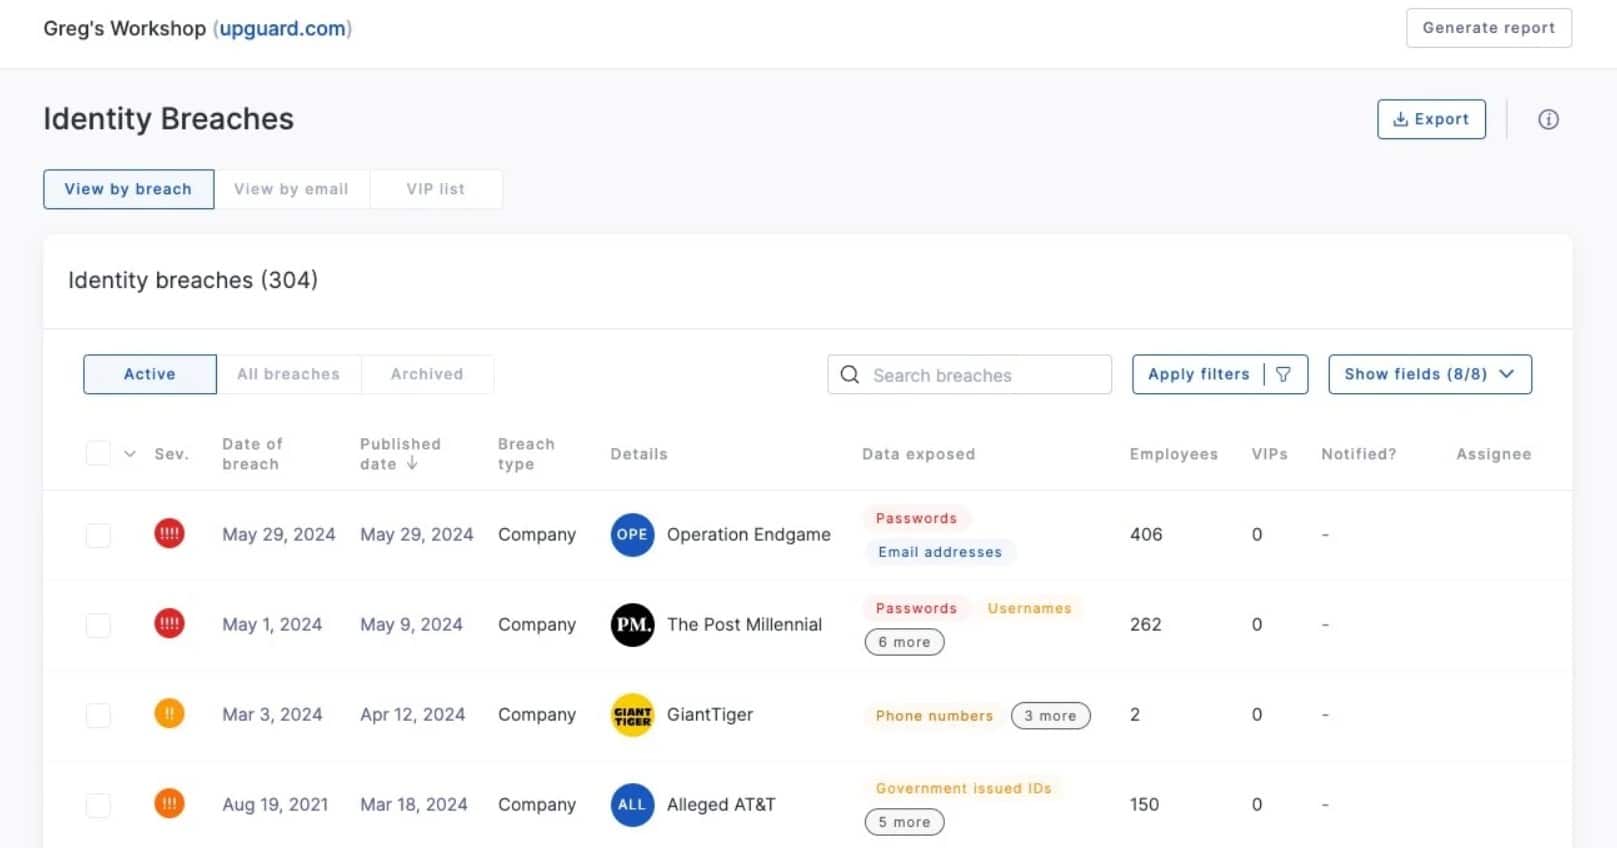Click the orange severity icon for GiantTiger
Viewport: 1617px width, 848px height.
(x=169, y=714)
